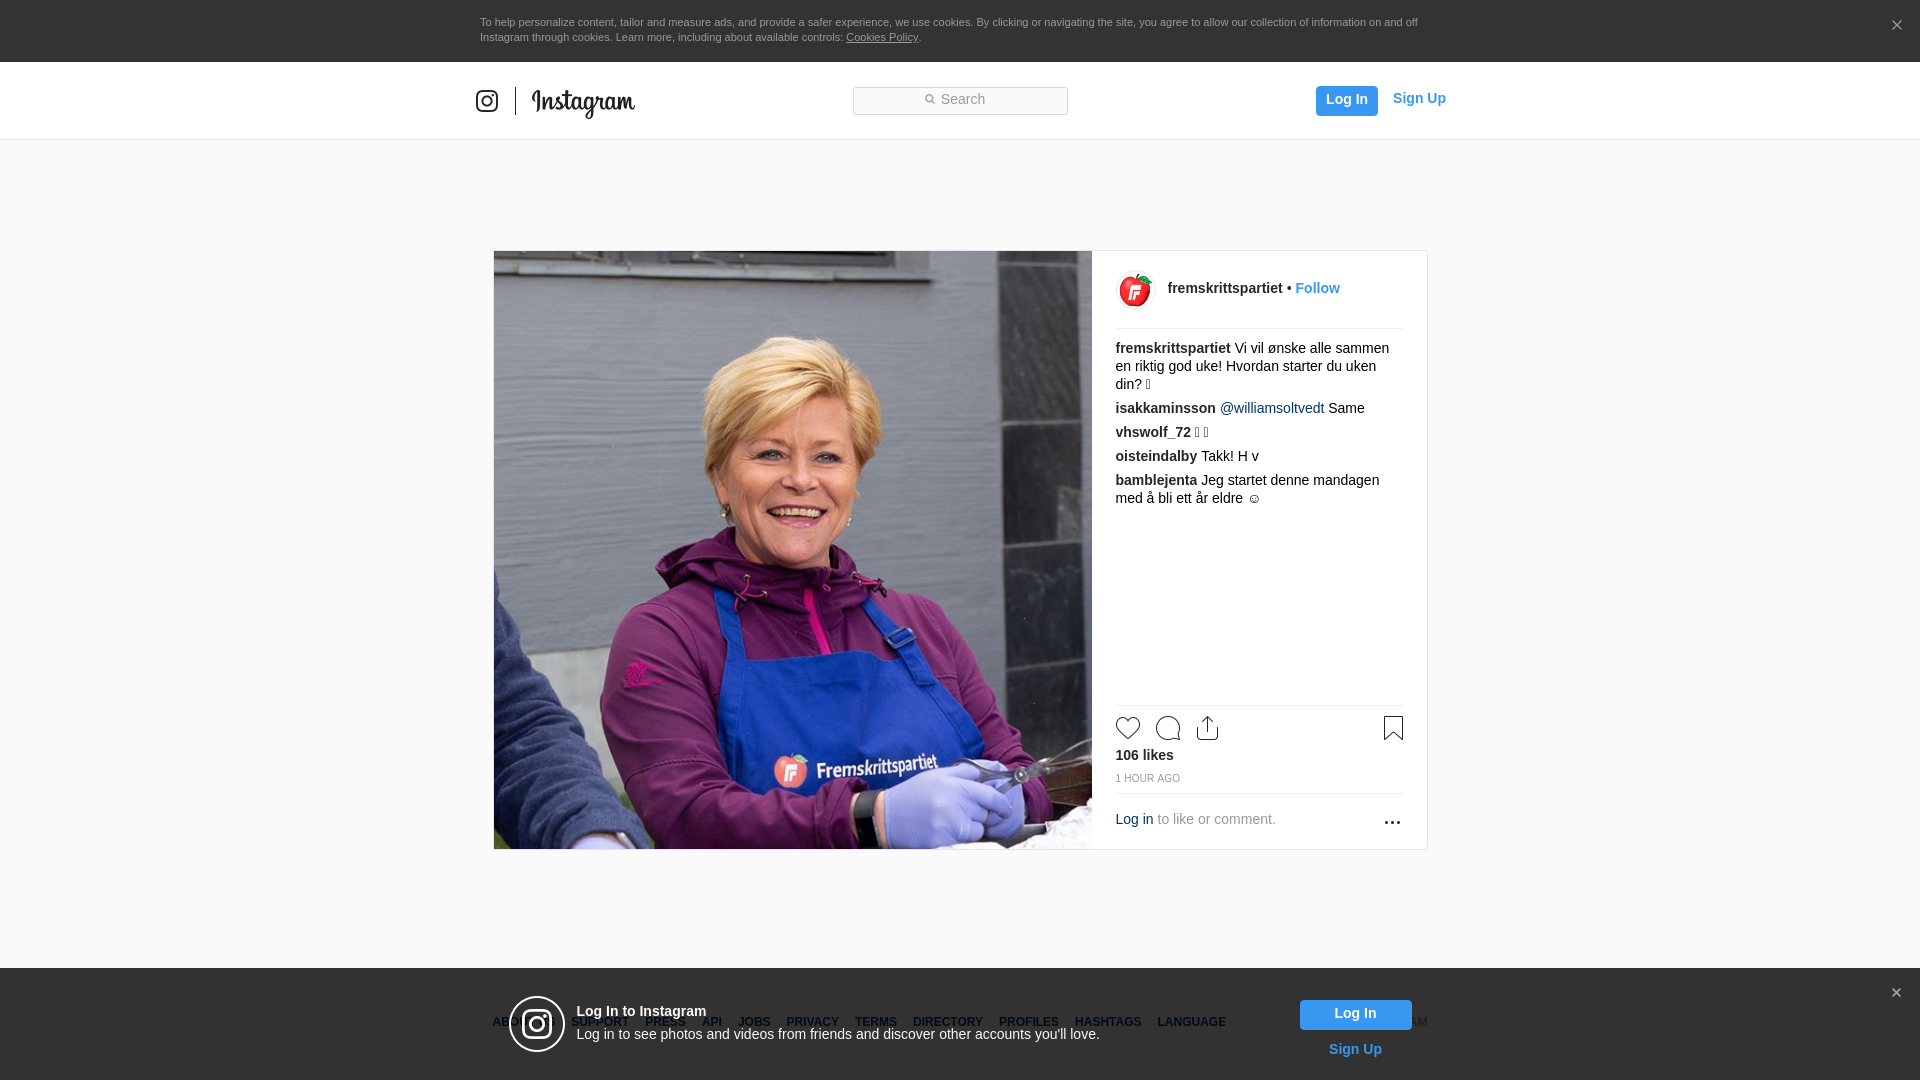The height and width of the screenshot is (1080, 1920).
Task: Like the post with heart icon
Action: tap(1127, 728)
